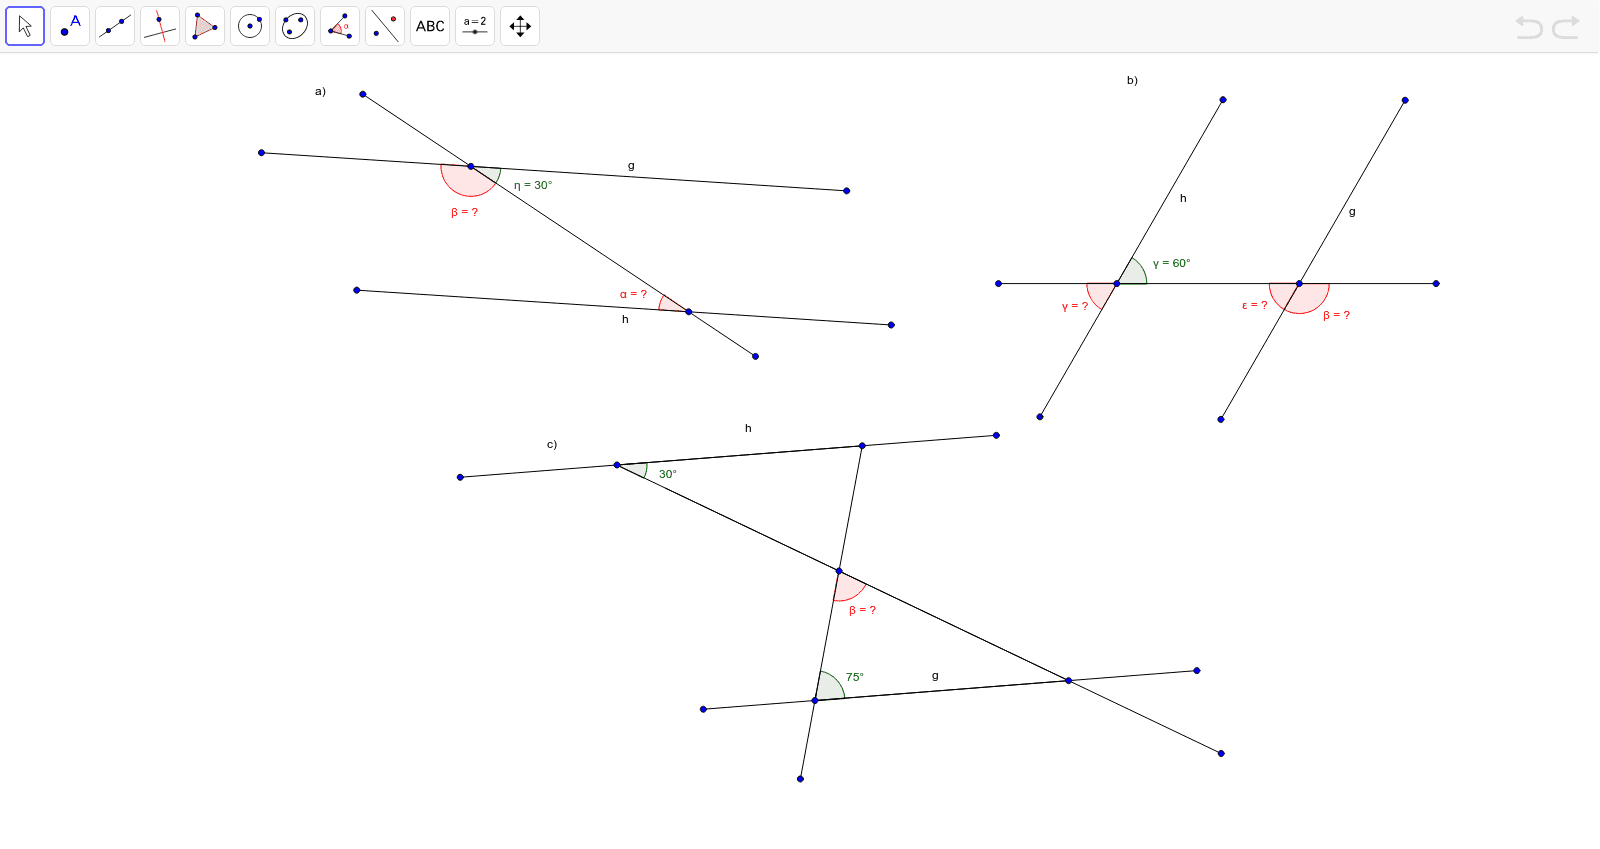
Task: Click line label 'h' in figure c)
Action: [748, 428]
